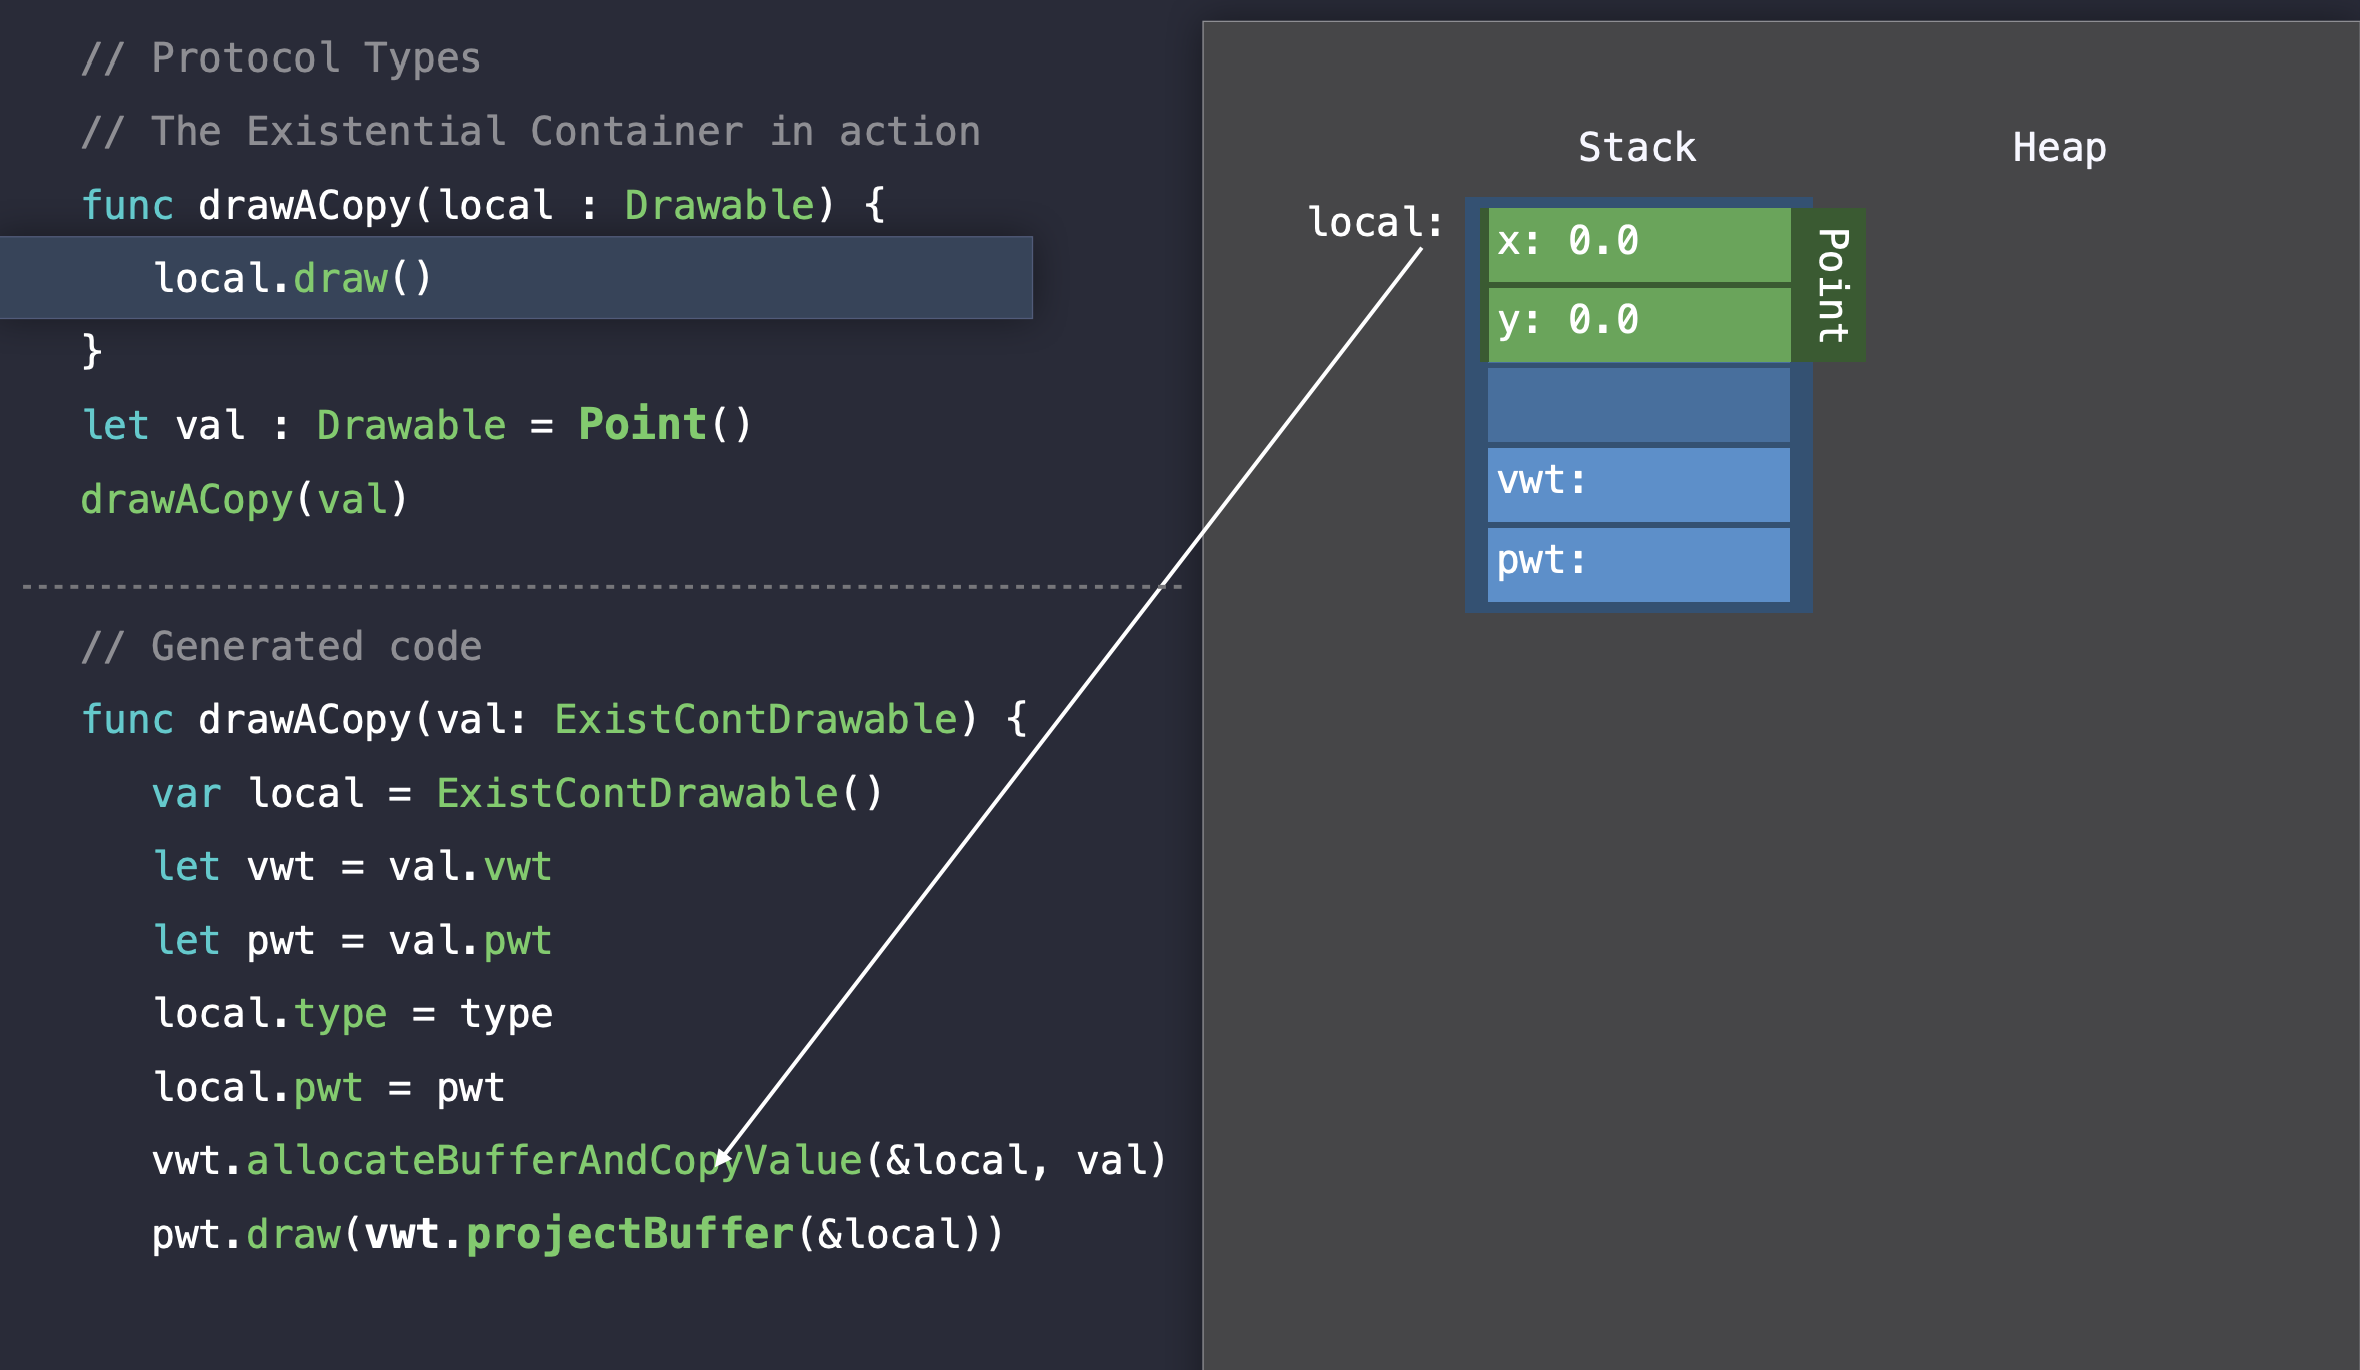Click the // Protocol Types comment
This screenshot has height=1370, width=2360.
pyautogui.click(x=281, y=58)
